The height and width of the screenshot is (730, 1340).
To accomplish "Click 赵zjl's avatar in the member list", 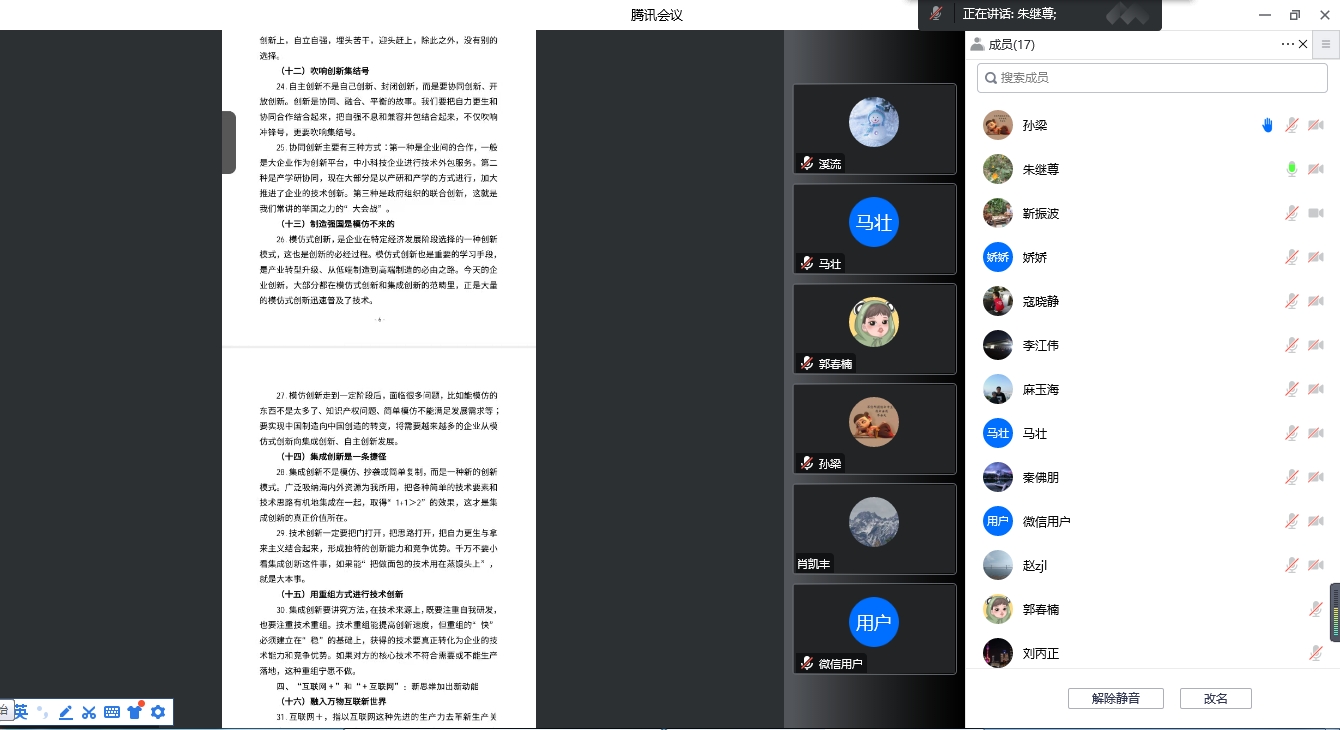I will tap(998, 565).
